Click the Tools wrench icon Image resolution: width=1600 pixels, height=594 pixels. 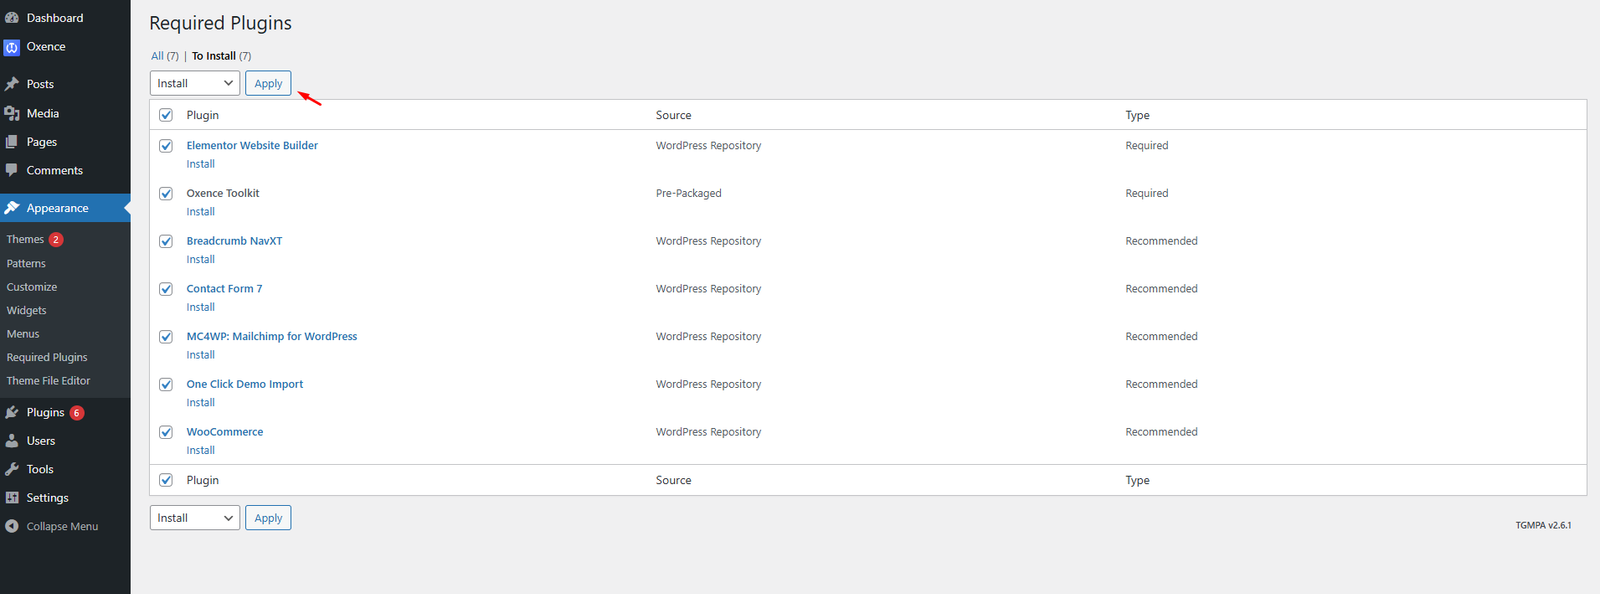[12, 469]
